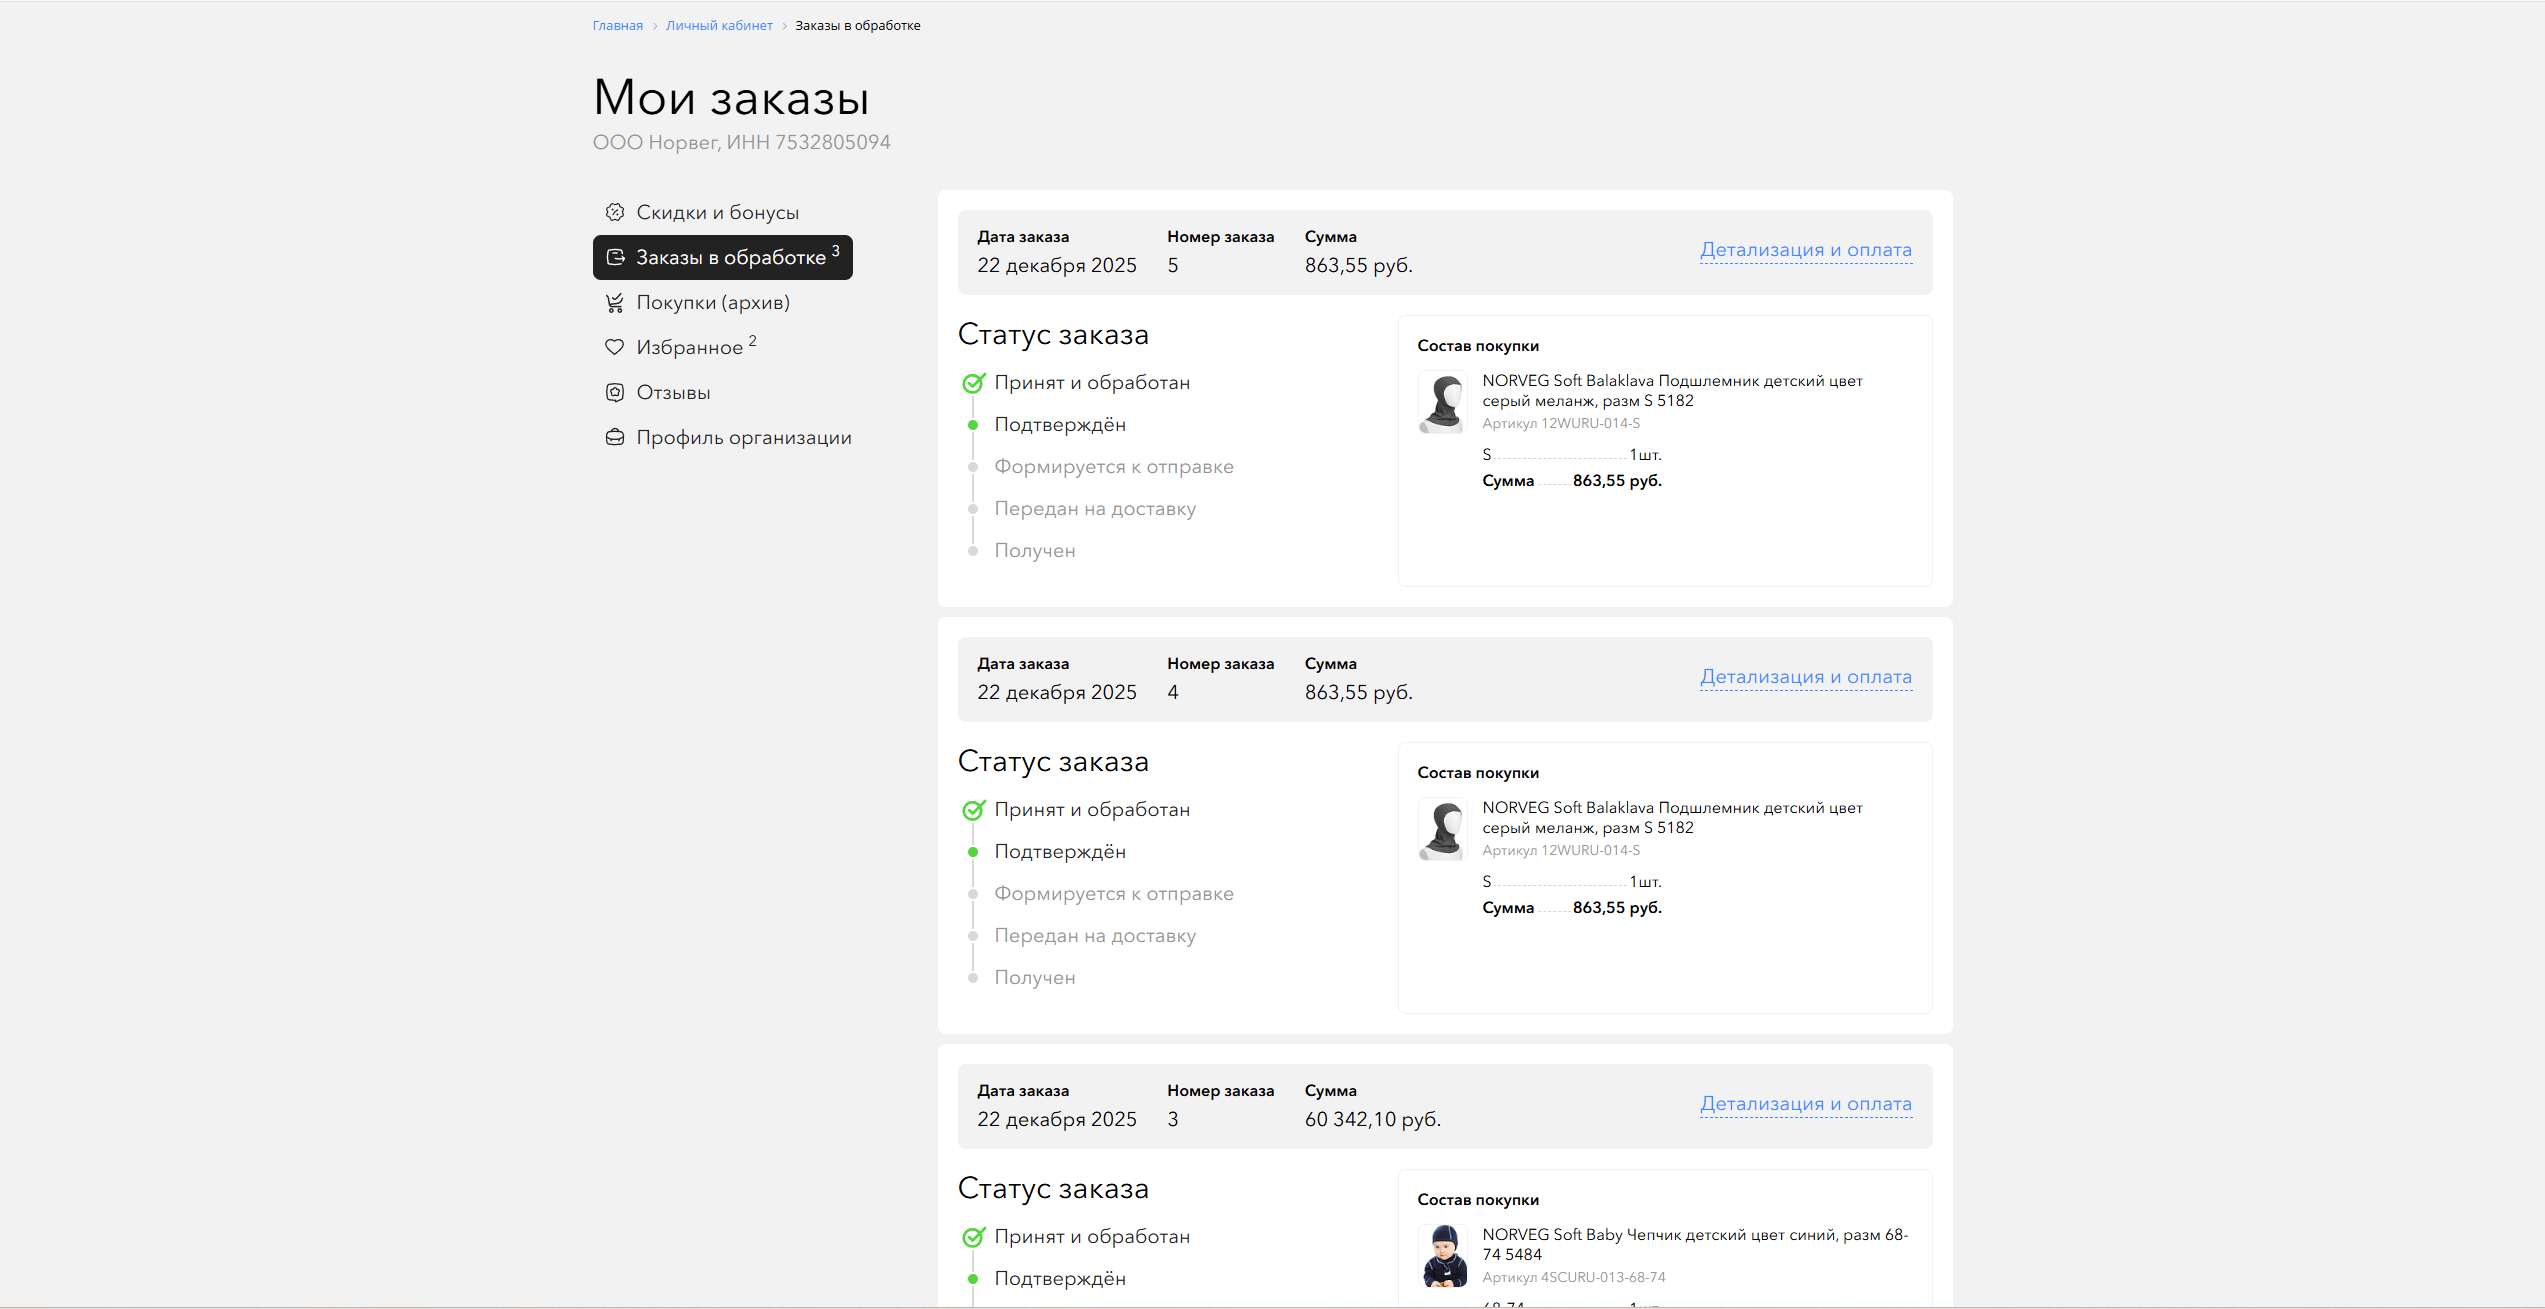The width and height of the screenshot is (2545, 1309).
Task: Expand Детализация и оплата for order 5
Action: [x=1805, y=250]
